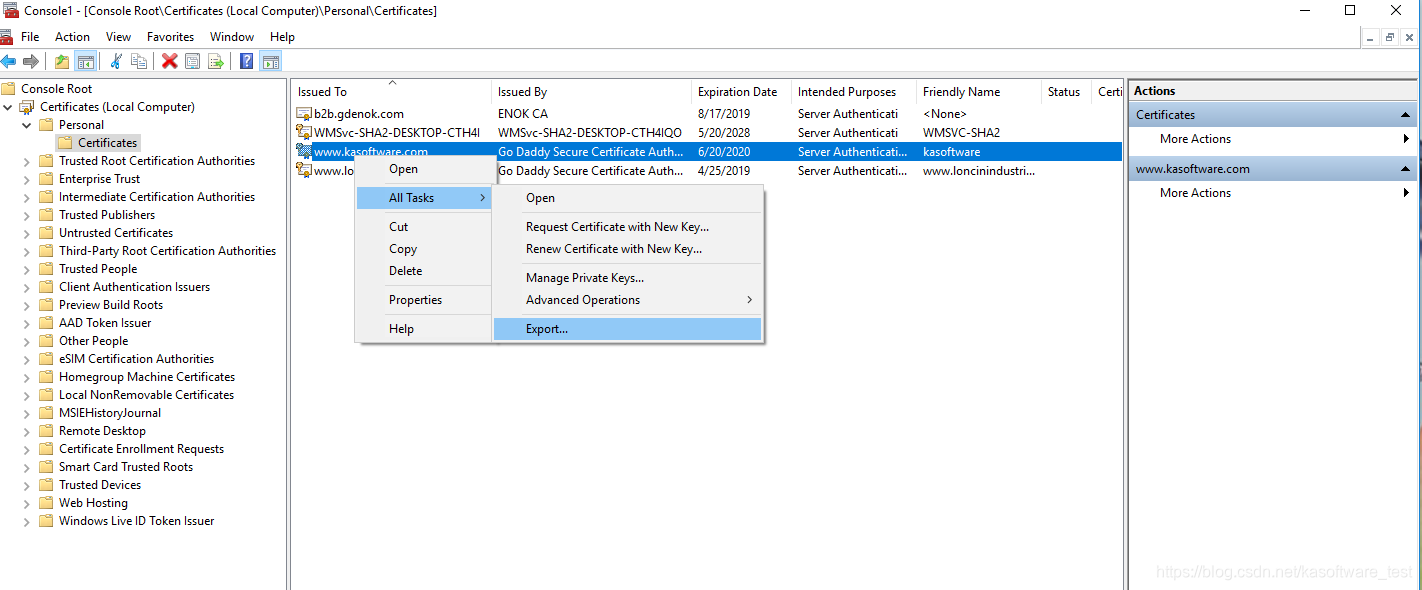Collapse the Certificates section in Actions pane
The height and width of the screenshot is (590, 1422).
click(1405, 115)
